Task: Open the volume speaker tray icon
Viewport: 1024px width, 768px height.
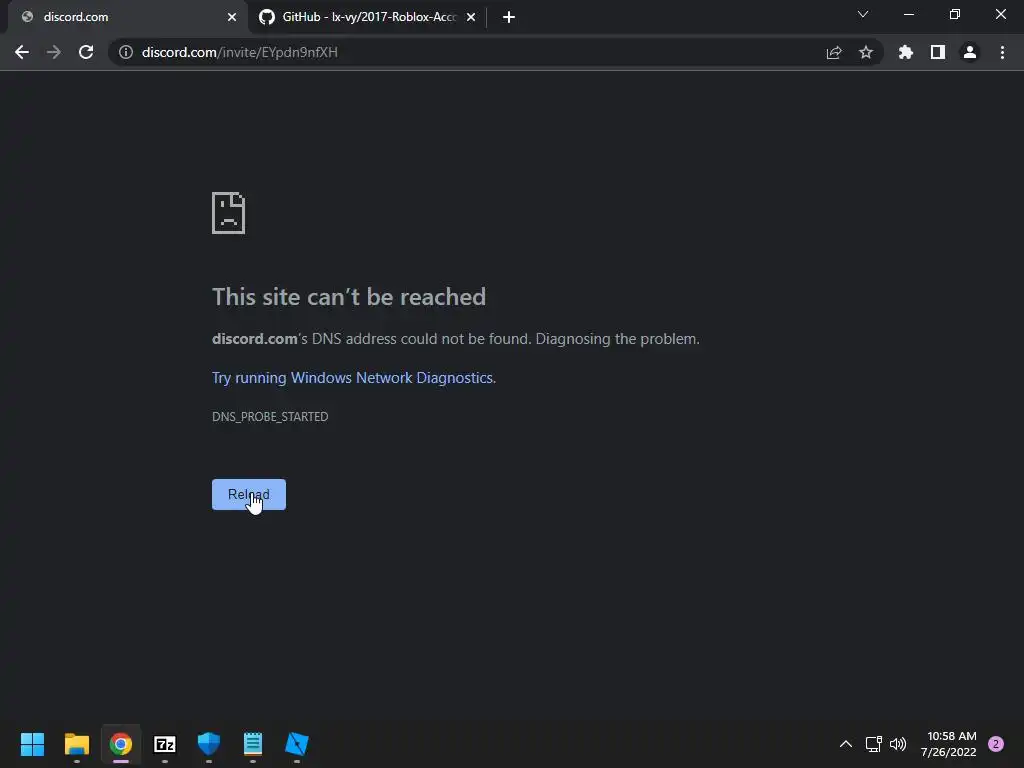Action: click(899, 744)
